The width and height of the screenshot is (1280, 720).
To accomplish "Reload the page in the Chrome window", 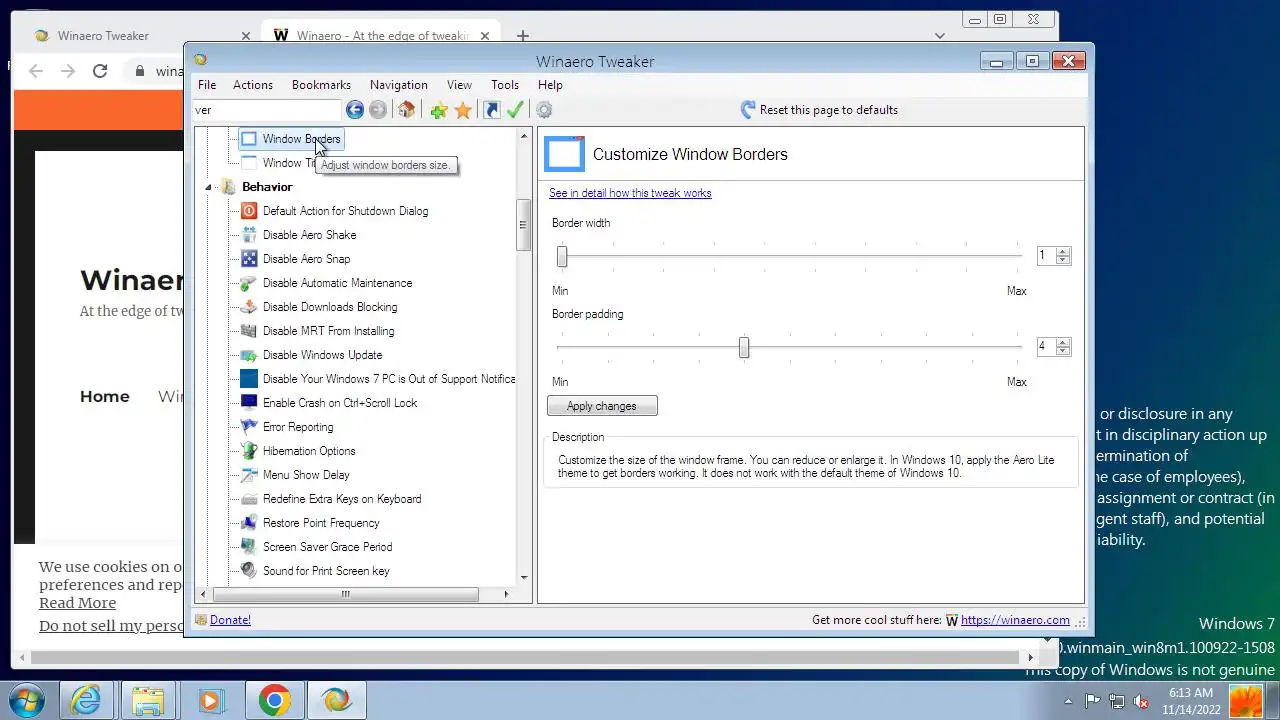I will (x=100, y=71).
